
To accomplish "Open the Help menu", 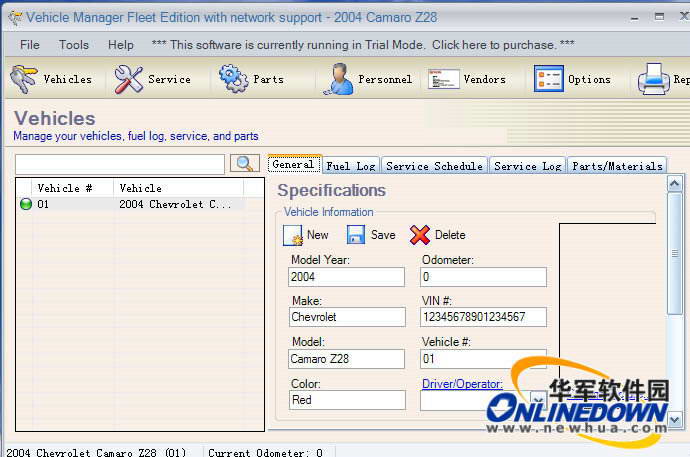I will (x=121, y=45).
